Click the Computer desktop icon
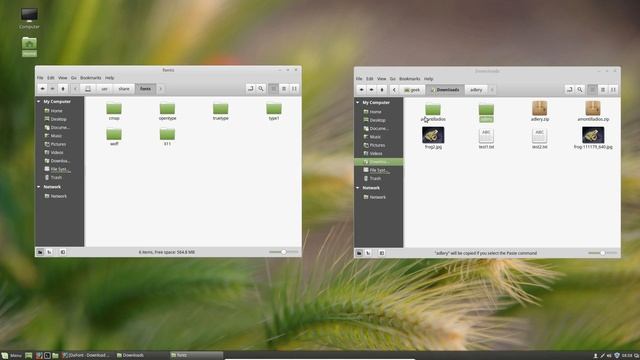Viewport: 640px width, 360px height. tap(29, 18)
